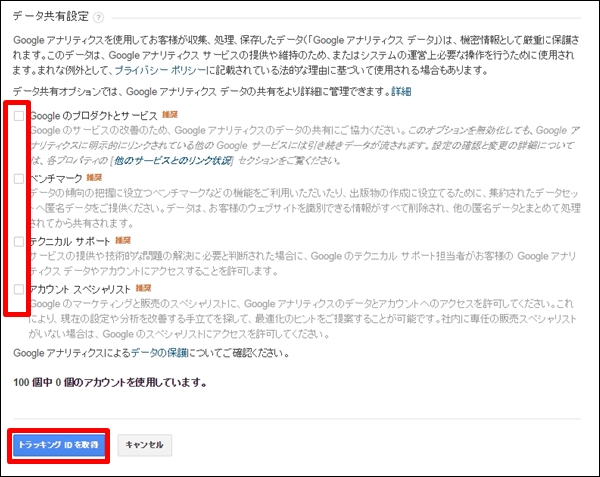Enable the Google のプロダクトとサービス checkbox
Screen dimensions: 600x477
19,116
